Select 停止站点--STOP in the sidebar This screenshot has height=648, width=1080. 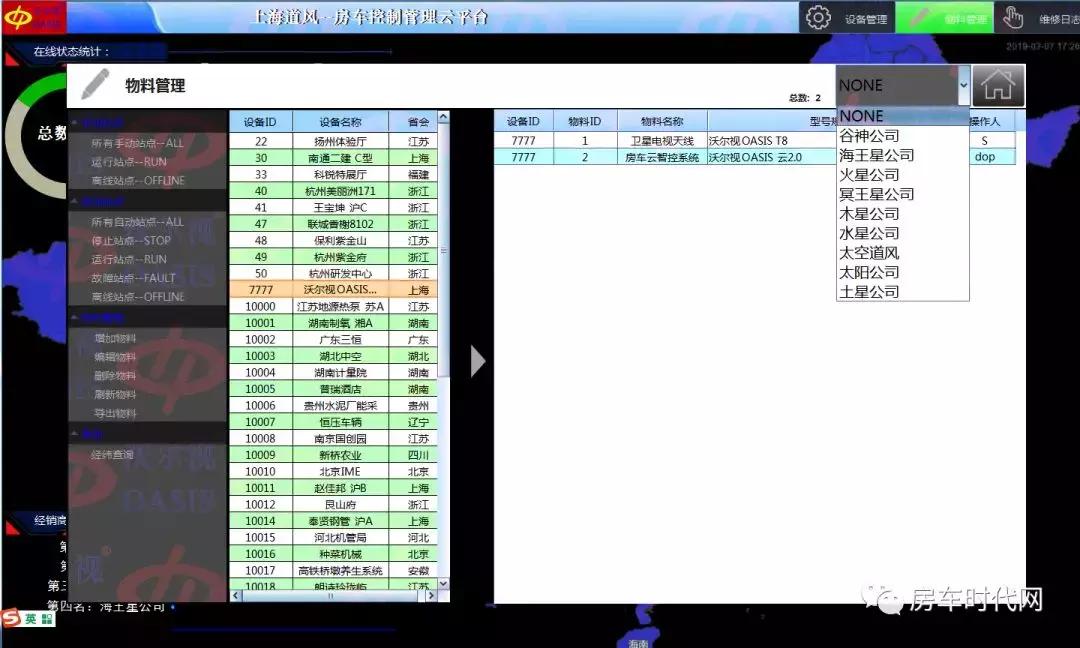(x=131, y=240)
